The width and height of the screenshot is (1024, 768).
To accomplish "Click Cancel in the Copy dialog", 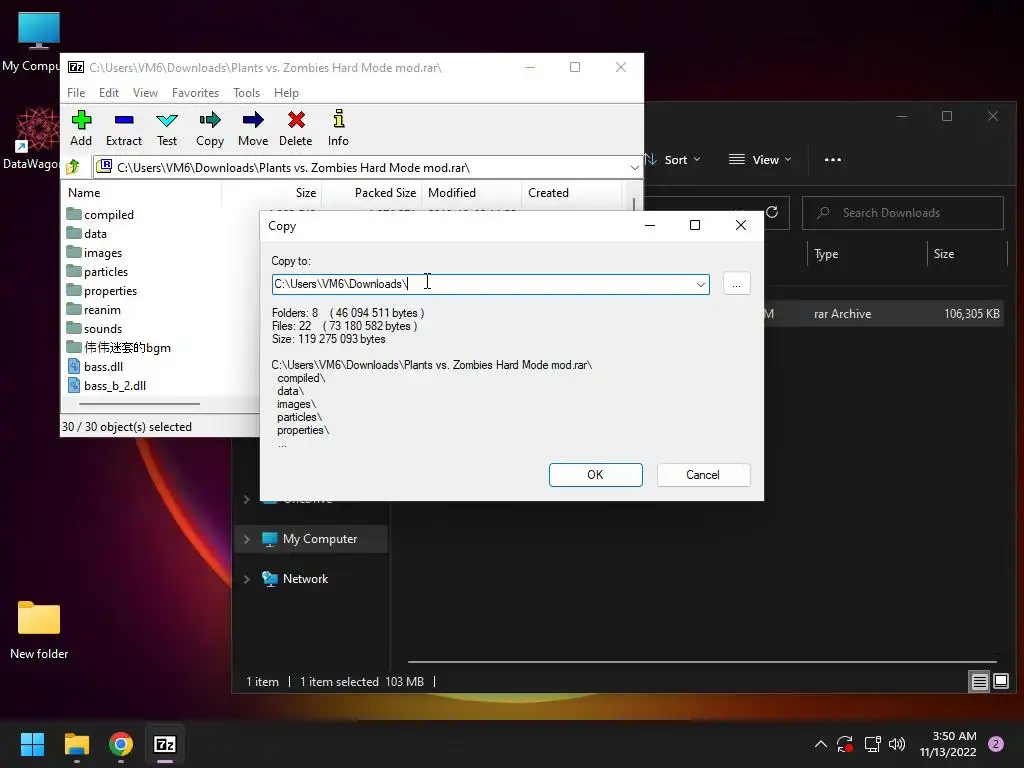I will (703, 475).
